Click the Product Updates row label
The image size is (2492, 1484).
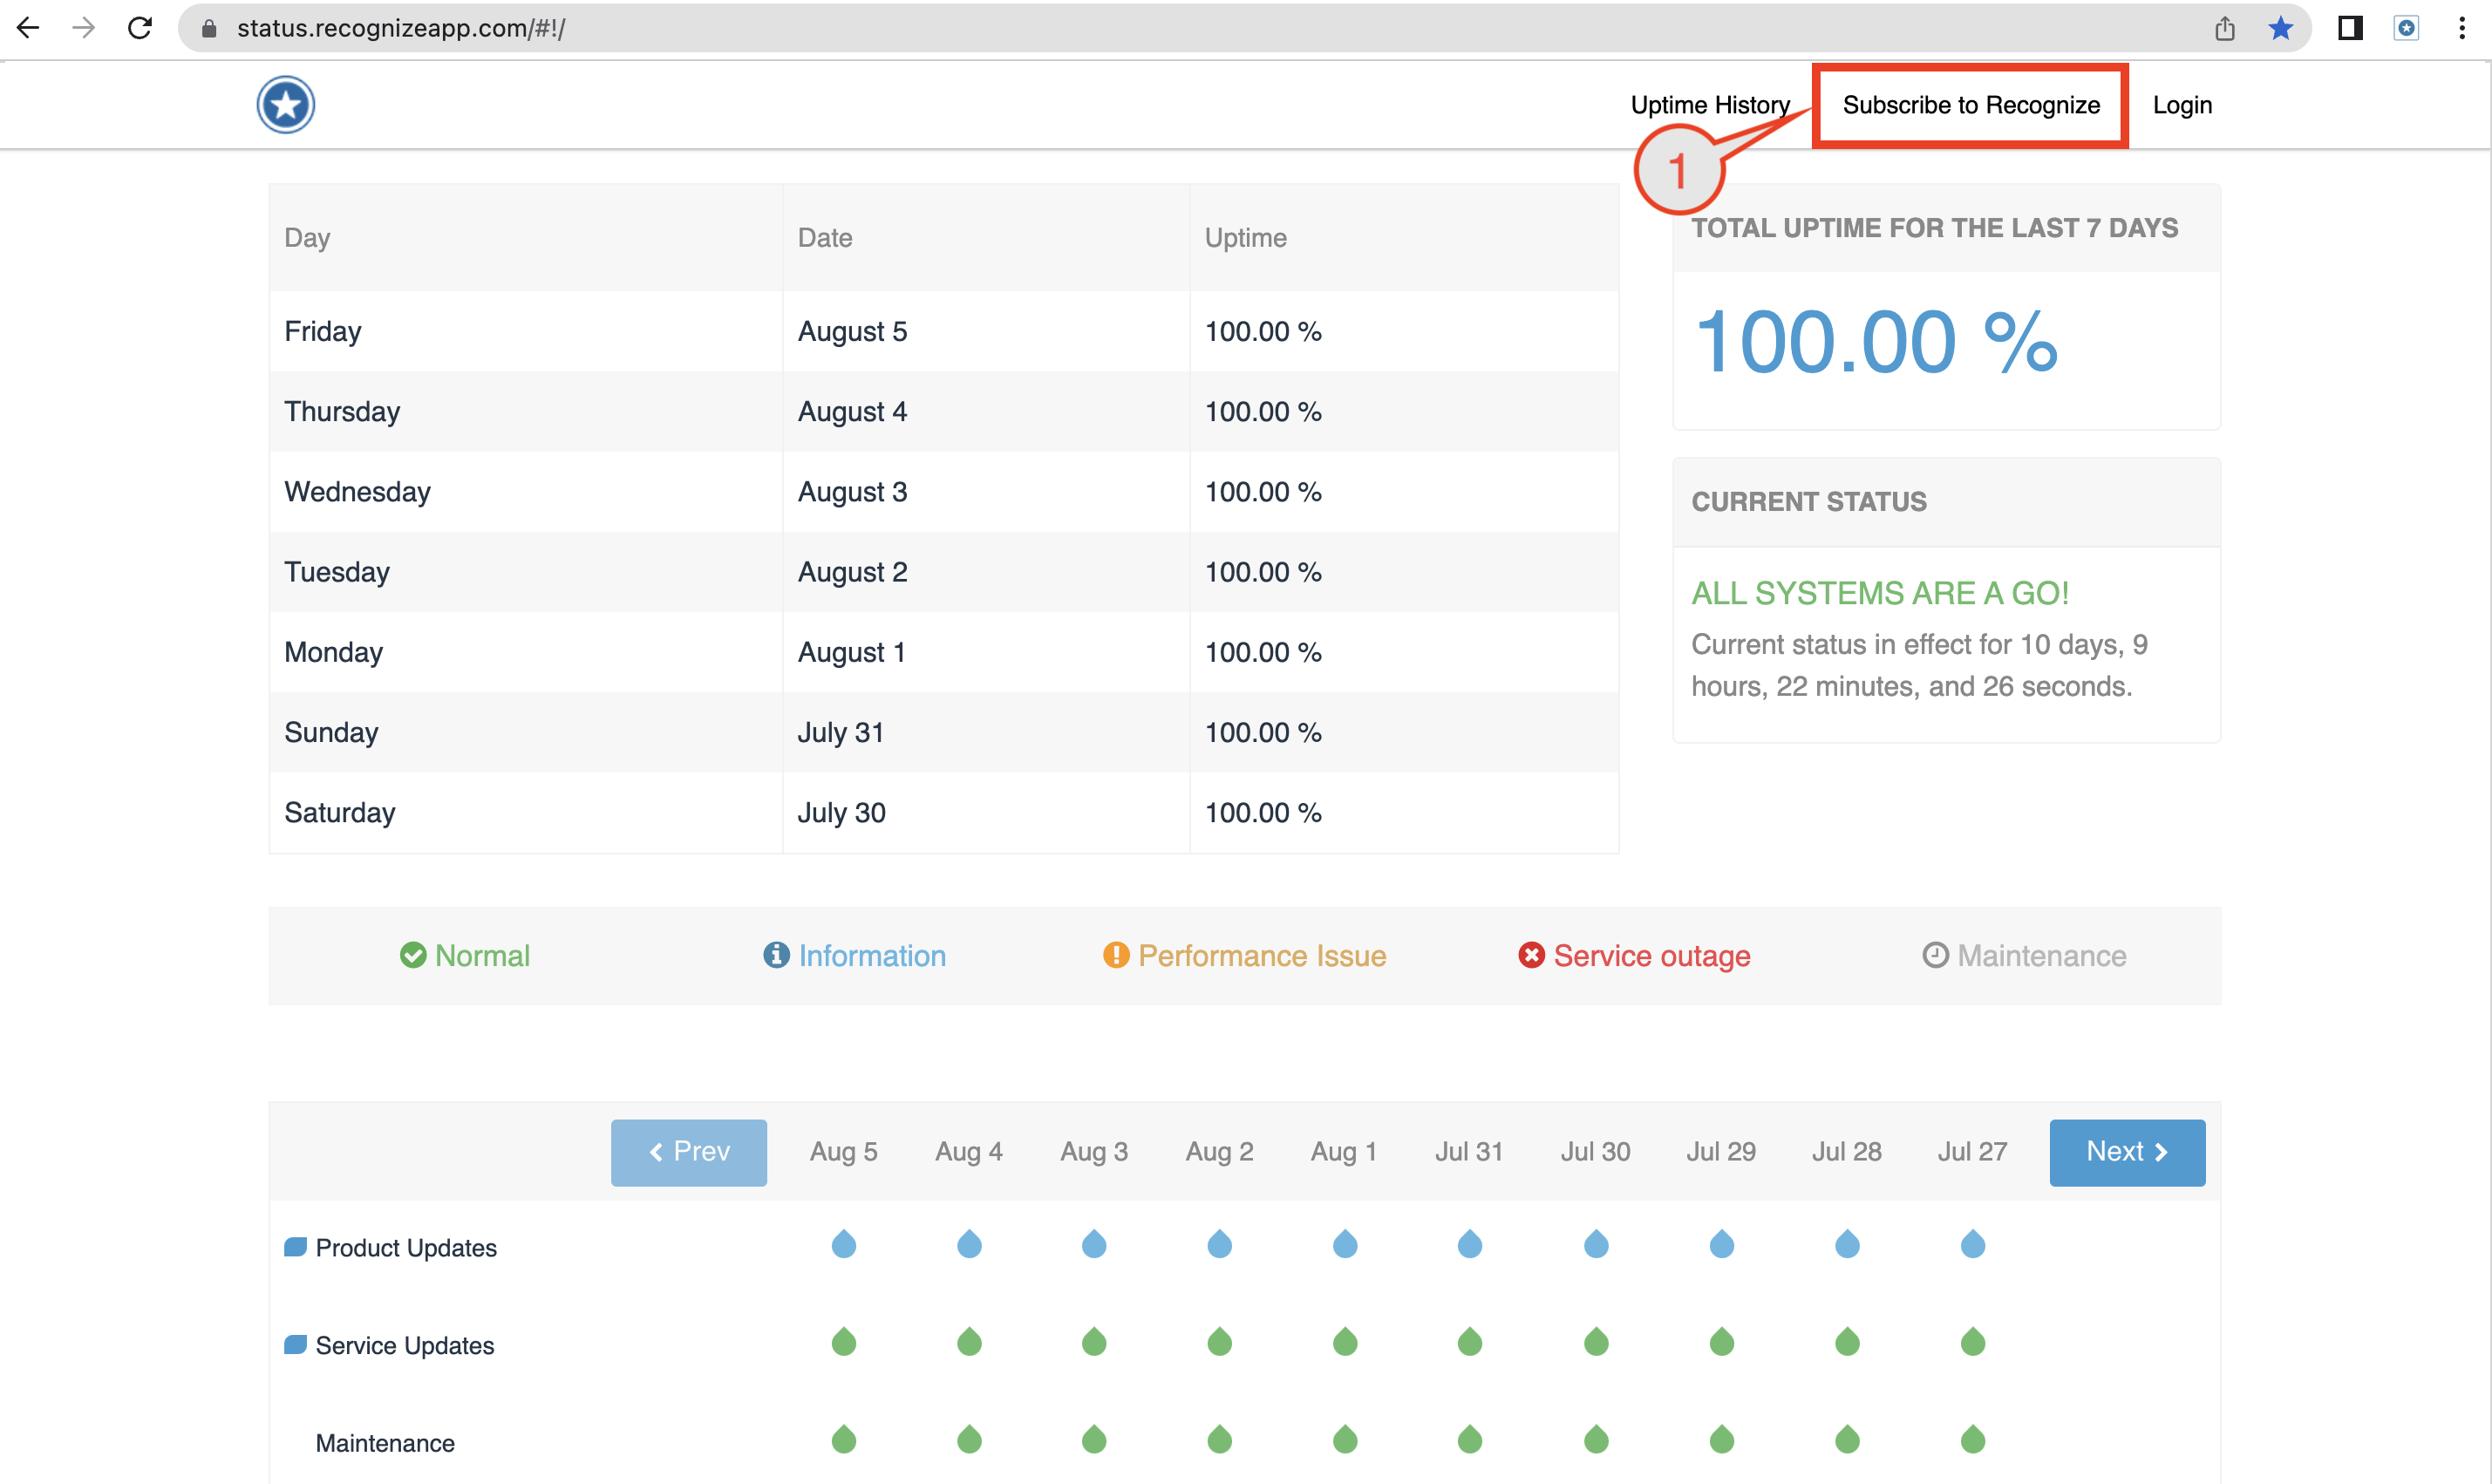coord(406,1248)
